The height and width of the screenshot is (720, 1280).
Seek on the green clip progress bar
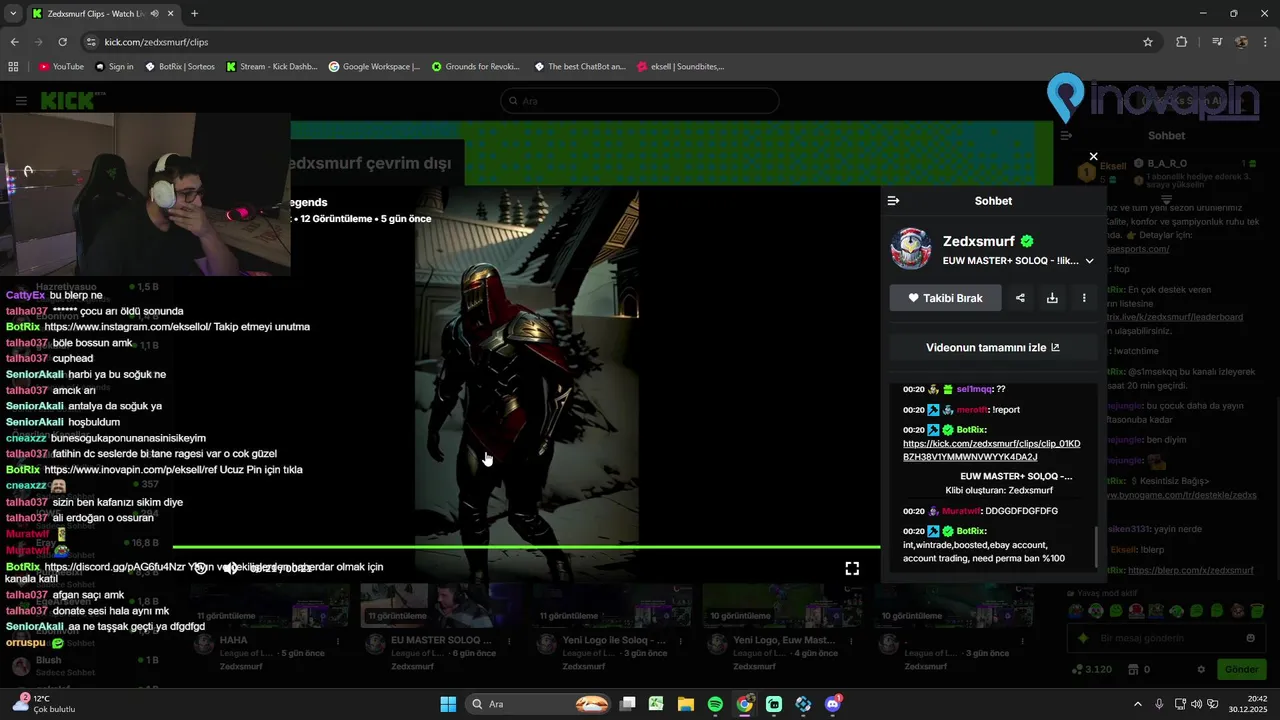526,547
